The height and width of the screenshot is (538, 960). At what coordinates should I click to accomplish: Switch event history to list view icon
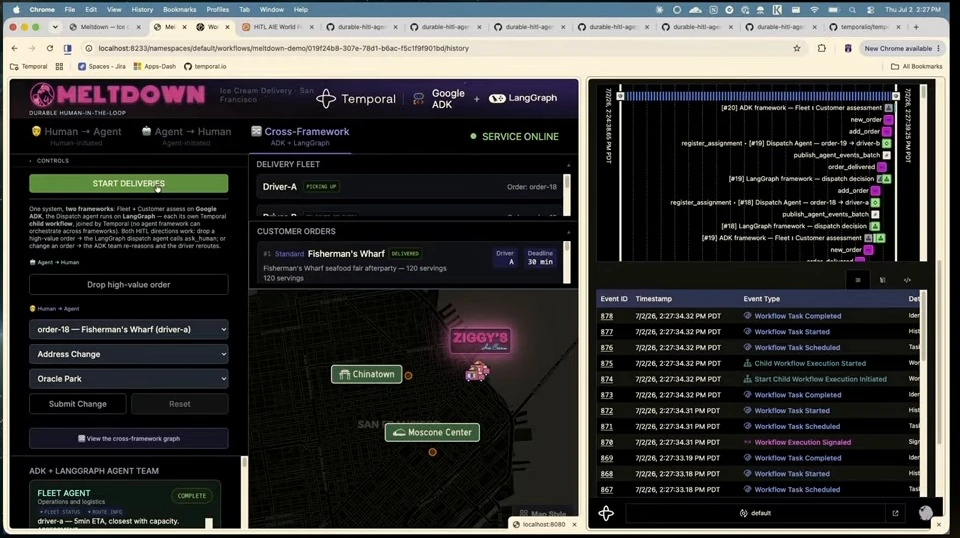click(x=858, y=280)
